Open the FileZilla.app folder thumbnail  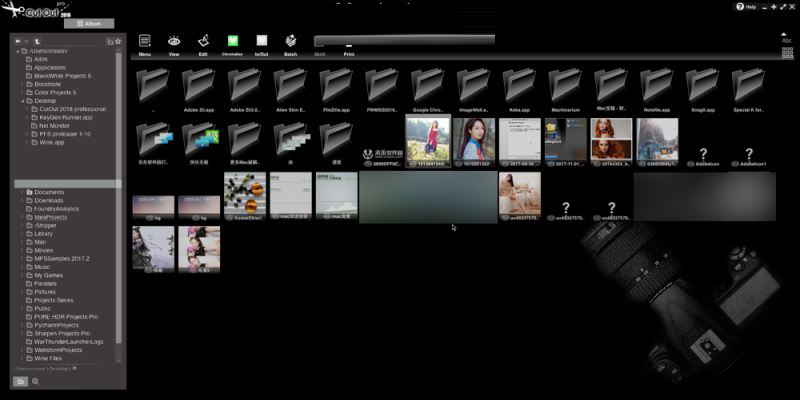pyautogui.click(x=336, y=89)
